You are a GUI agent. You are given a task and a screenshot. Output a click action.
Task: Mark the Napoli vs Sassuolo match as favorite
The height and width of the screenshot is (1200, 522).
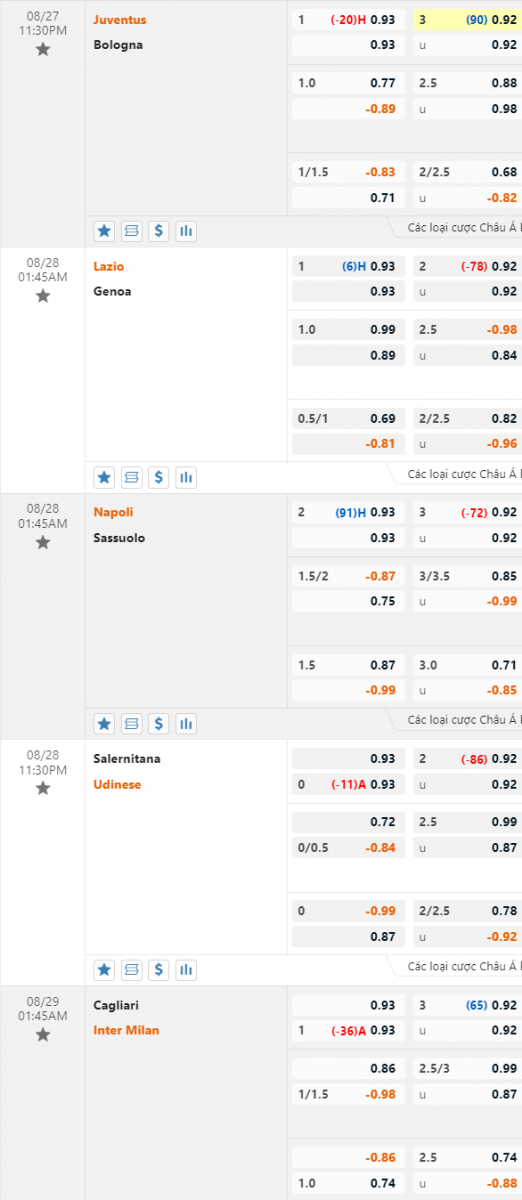(42, 542)
